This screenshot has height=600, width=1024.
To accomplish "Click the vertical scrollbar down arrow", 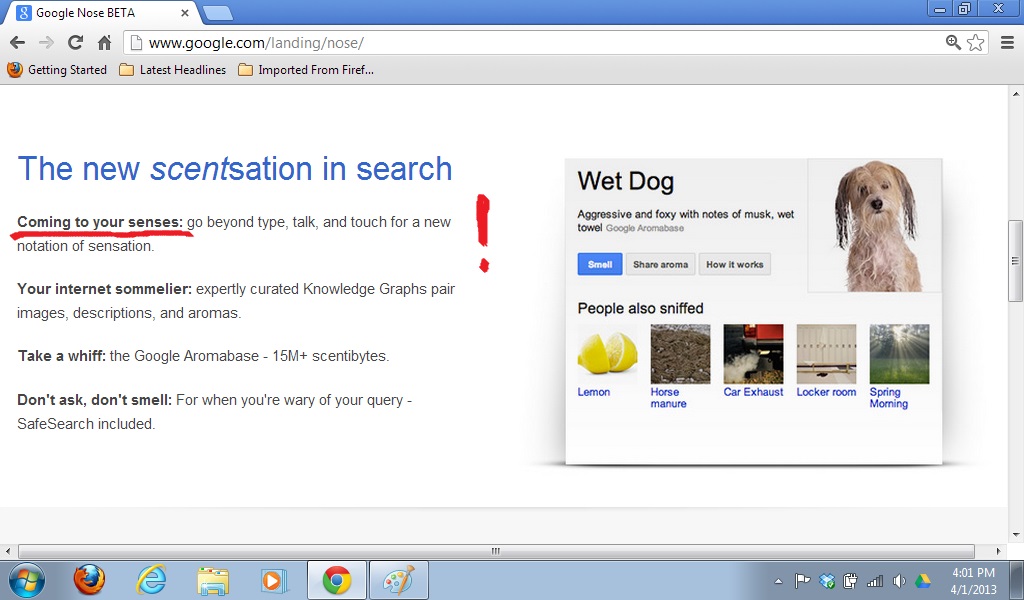I will (x=1015, y=535).
